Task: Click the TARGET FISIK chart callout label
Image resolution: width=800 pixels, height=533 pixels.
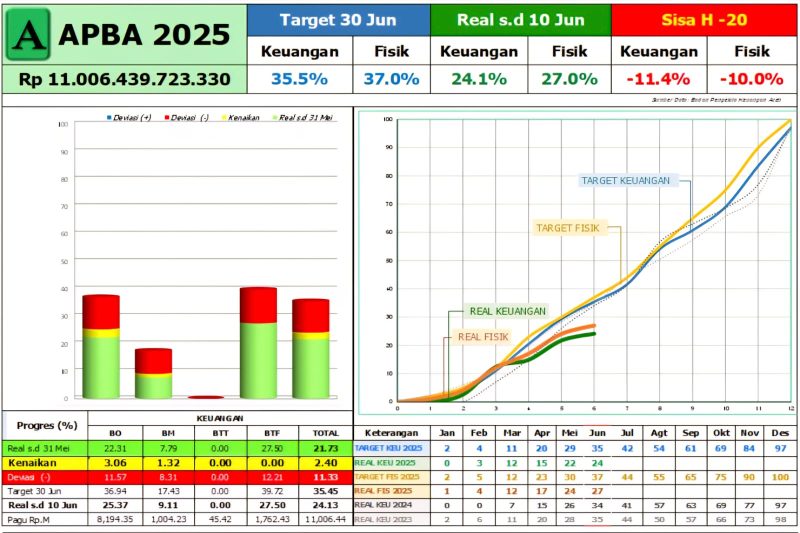Action: pos(568,228)
